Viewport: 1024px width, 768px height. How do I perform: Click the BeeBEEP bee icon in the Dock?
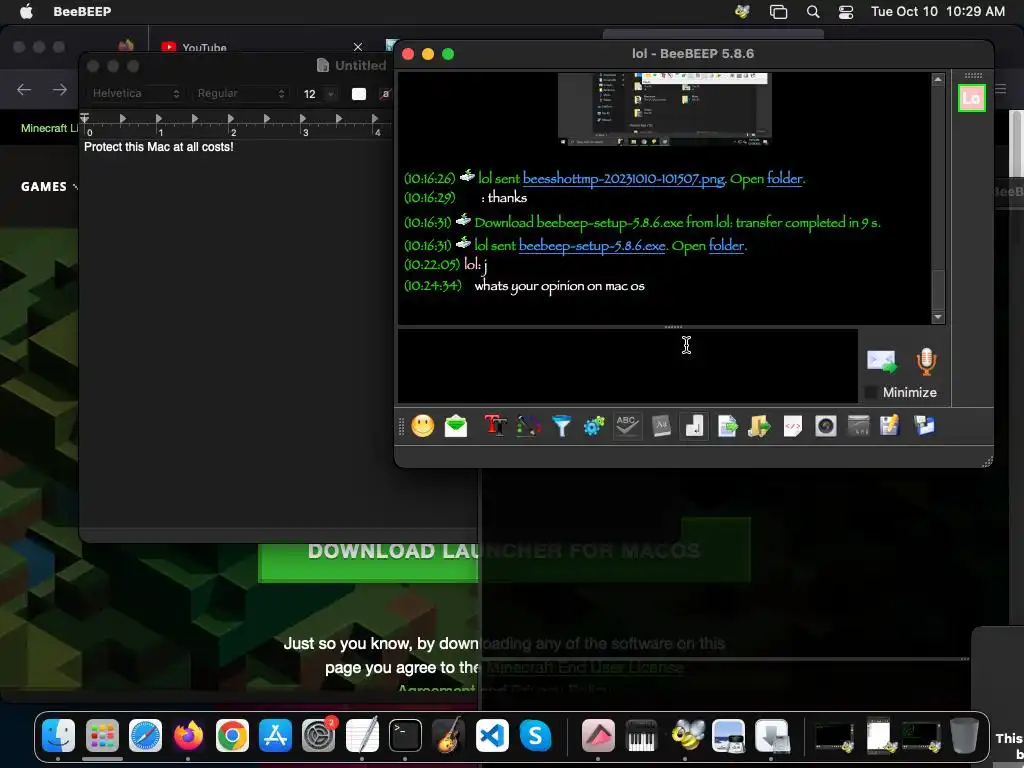click(x=686, y=735)
